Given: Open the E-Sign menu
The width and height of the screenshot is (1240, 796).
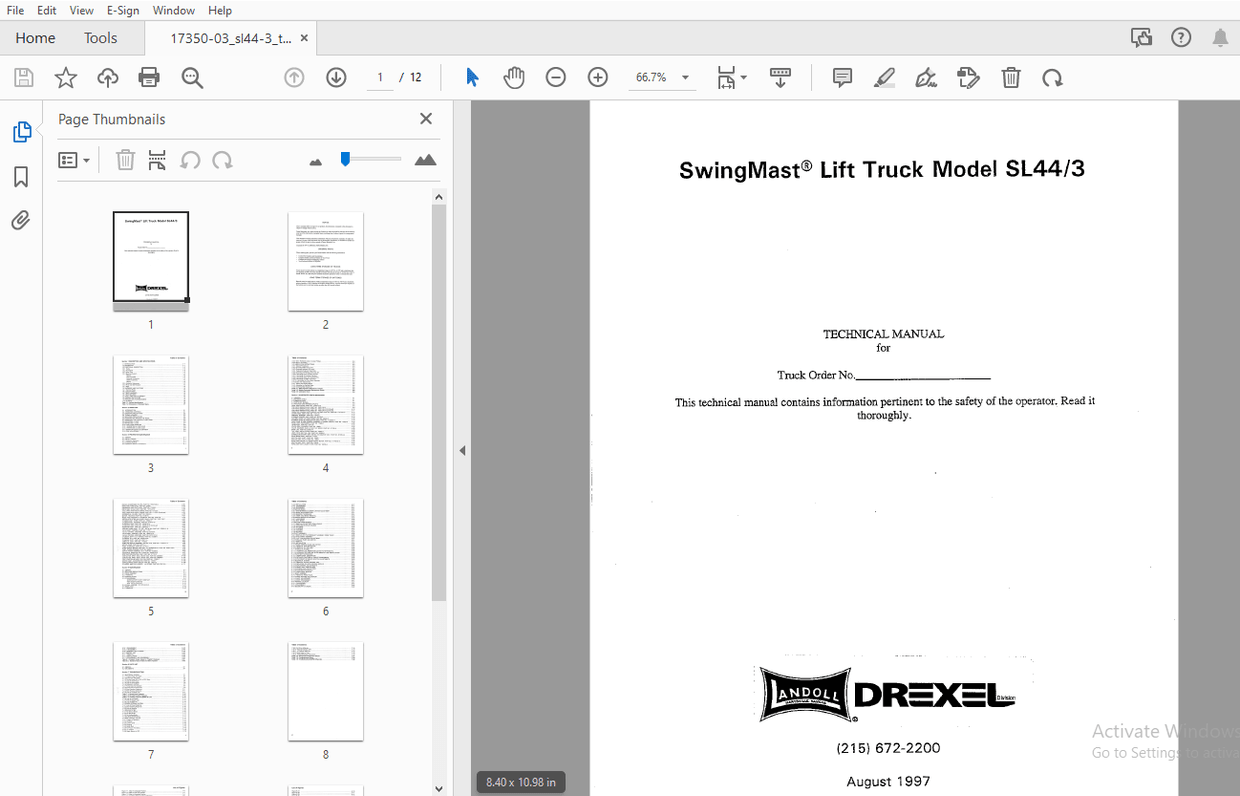Looking at the screenshot, I should 122,10.
